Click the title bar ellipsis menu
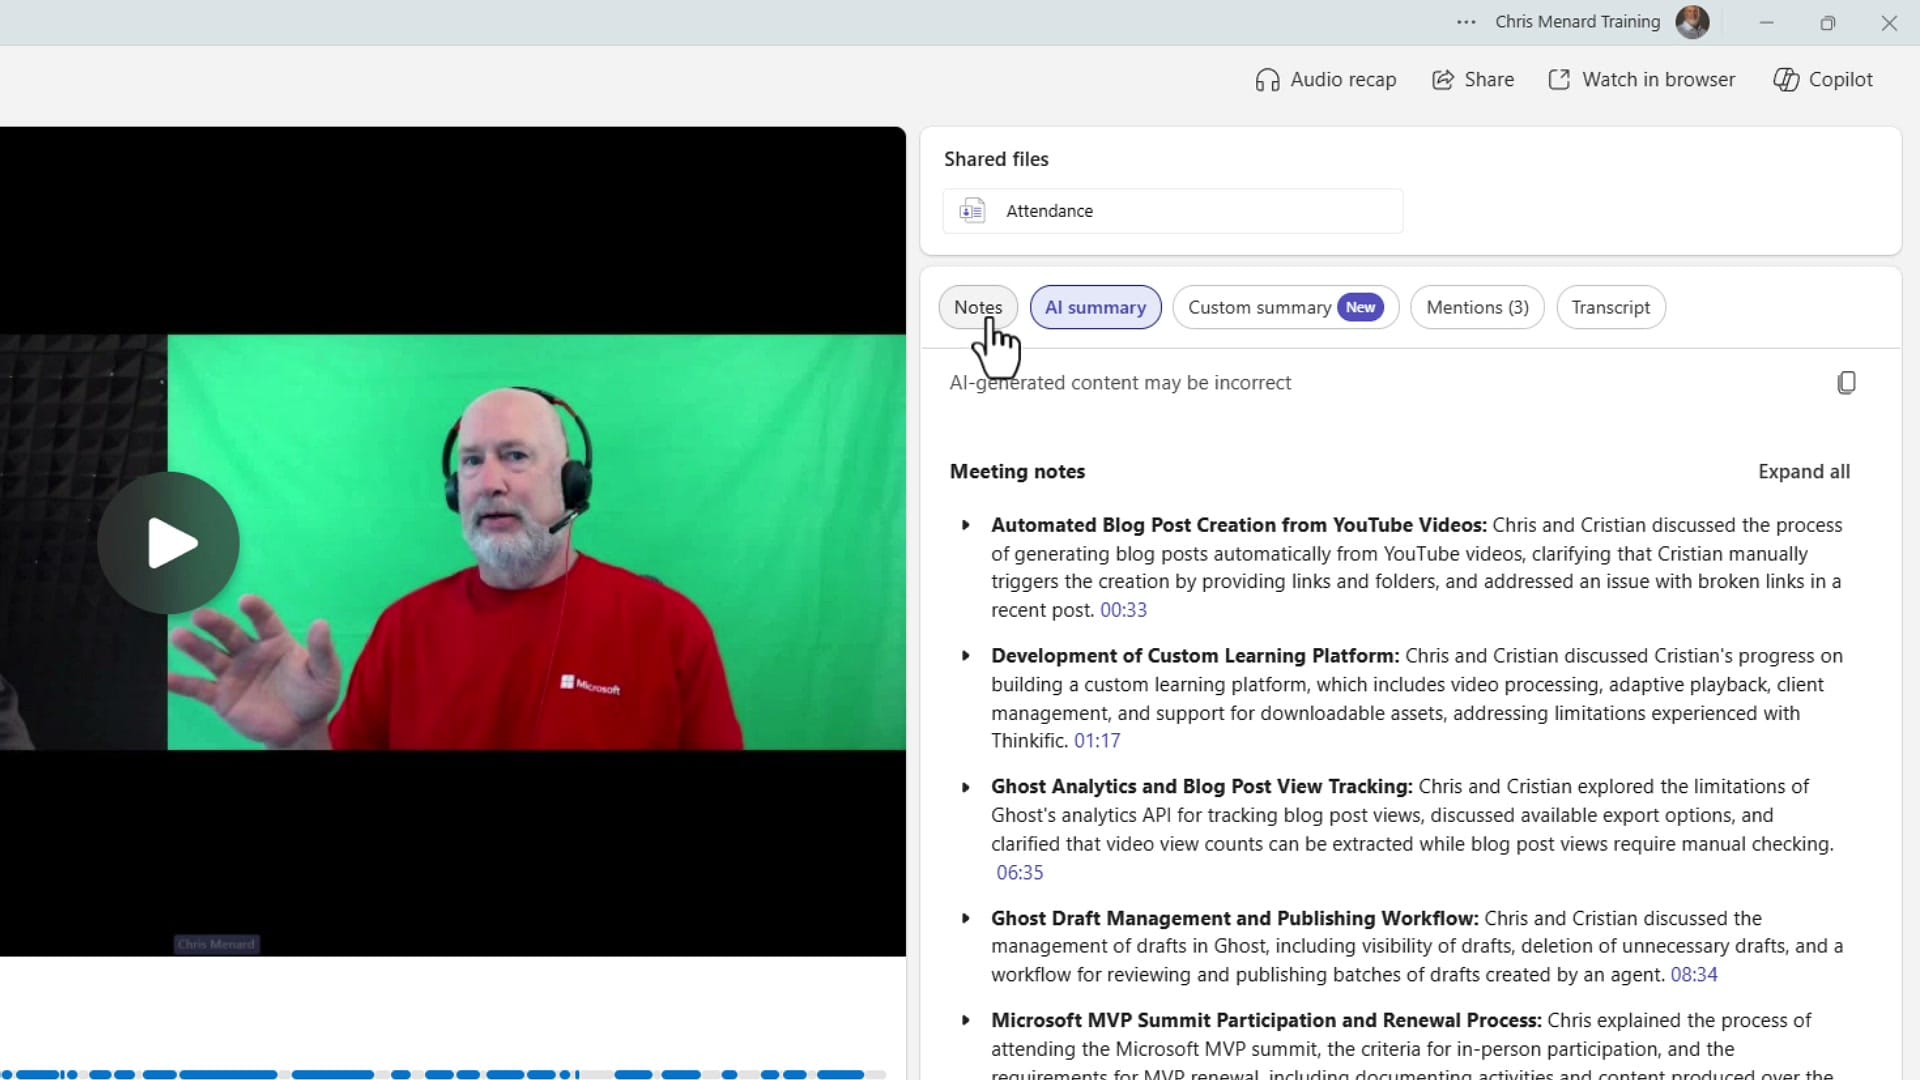1920x1080 pixels. [x=1466, y=22]
